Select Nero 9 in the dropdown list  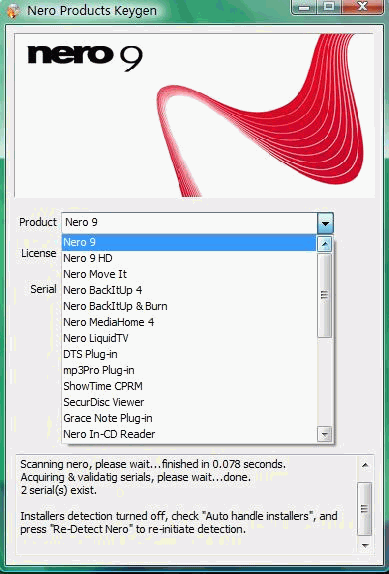189,242
